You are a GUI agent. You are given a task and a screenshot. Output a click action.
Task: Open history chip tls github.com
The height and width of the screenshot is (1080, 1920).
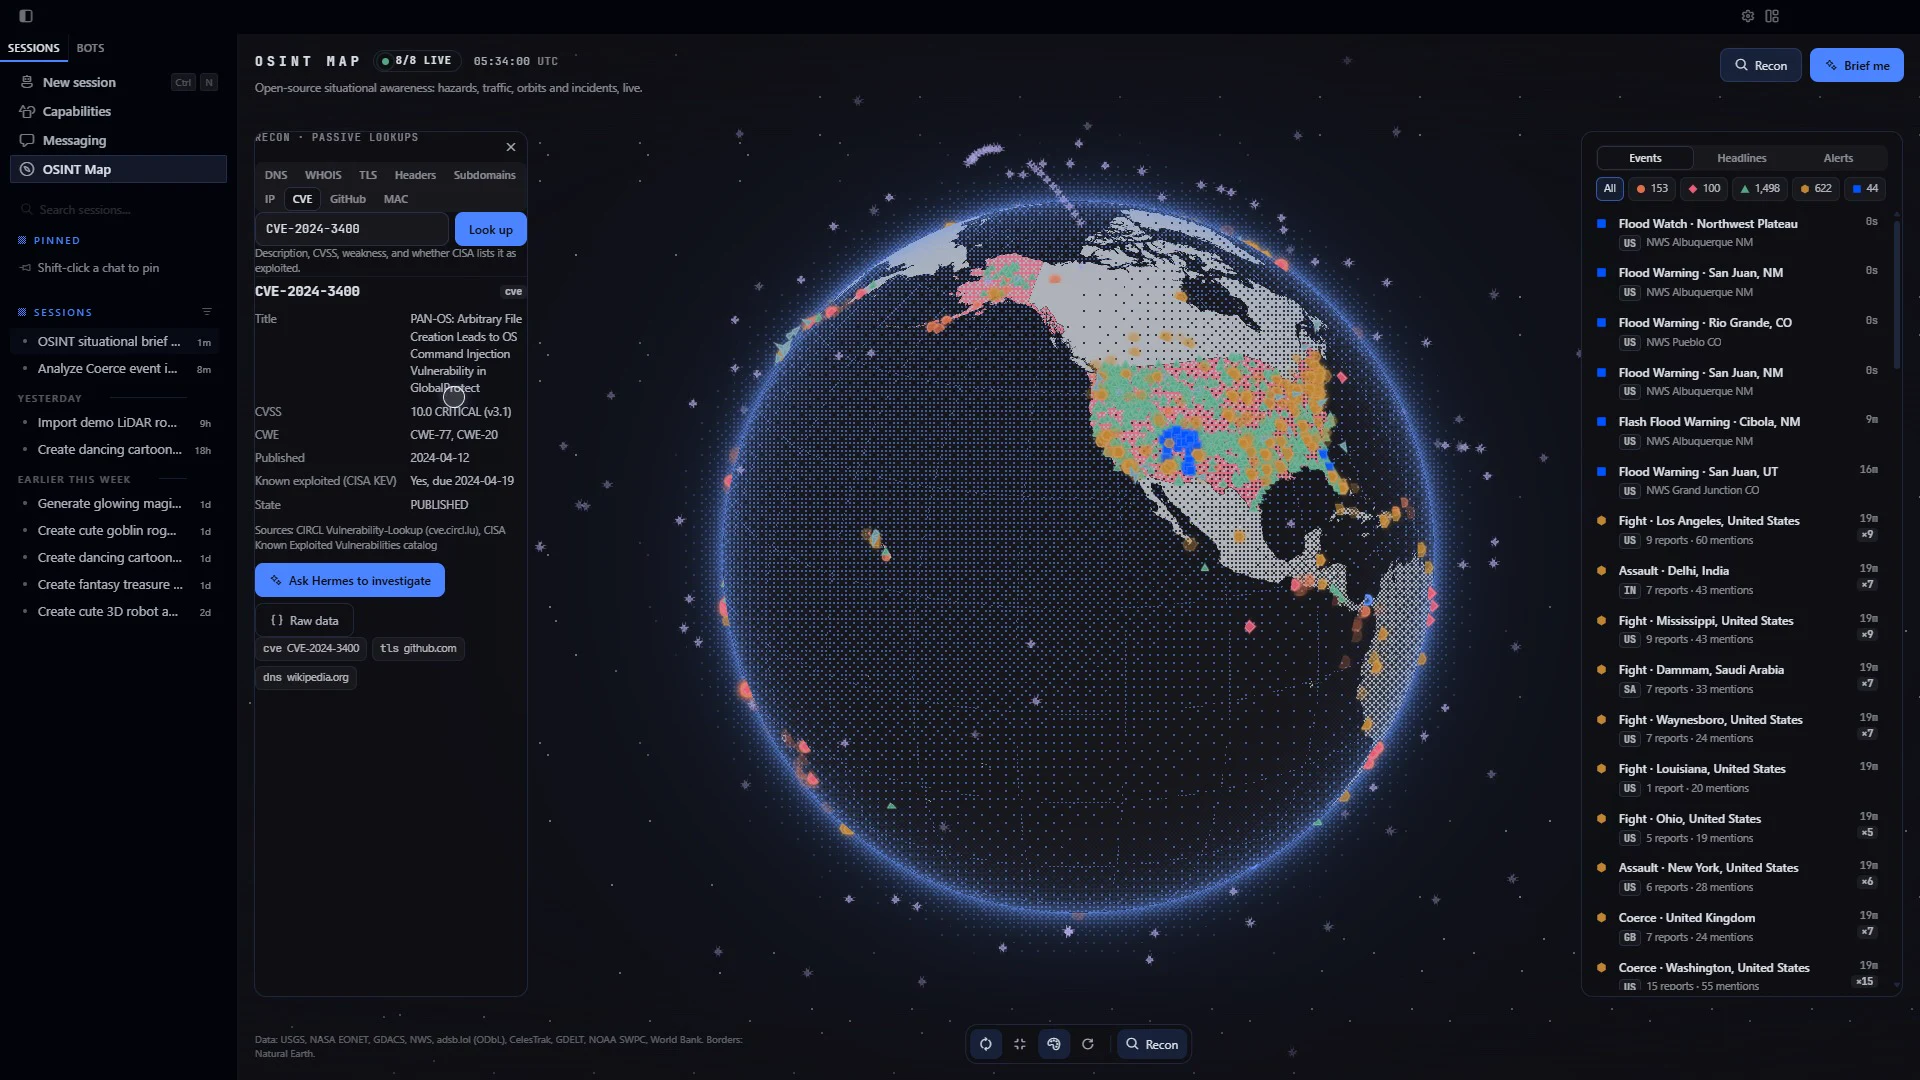tap(418, 648)
